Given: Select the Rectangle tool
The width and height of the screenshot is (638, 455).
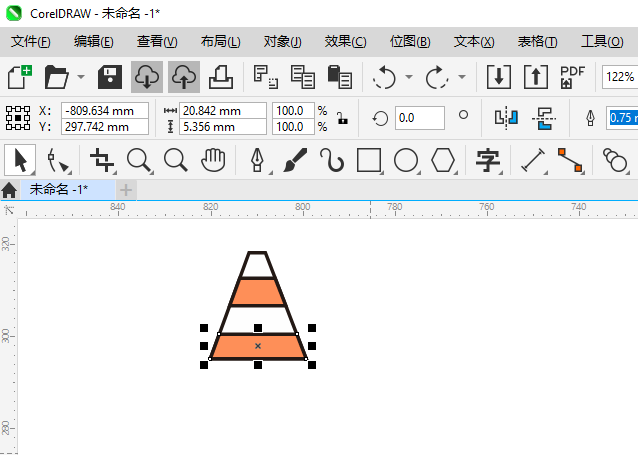Looking at the screenshot, I should point(369,160).
